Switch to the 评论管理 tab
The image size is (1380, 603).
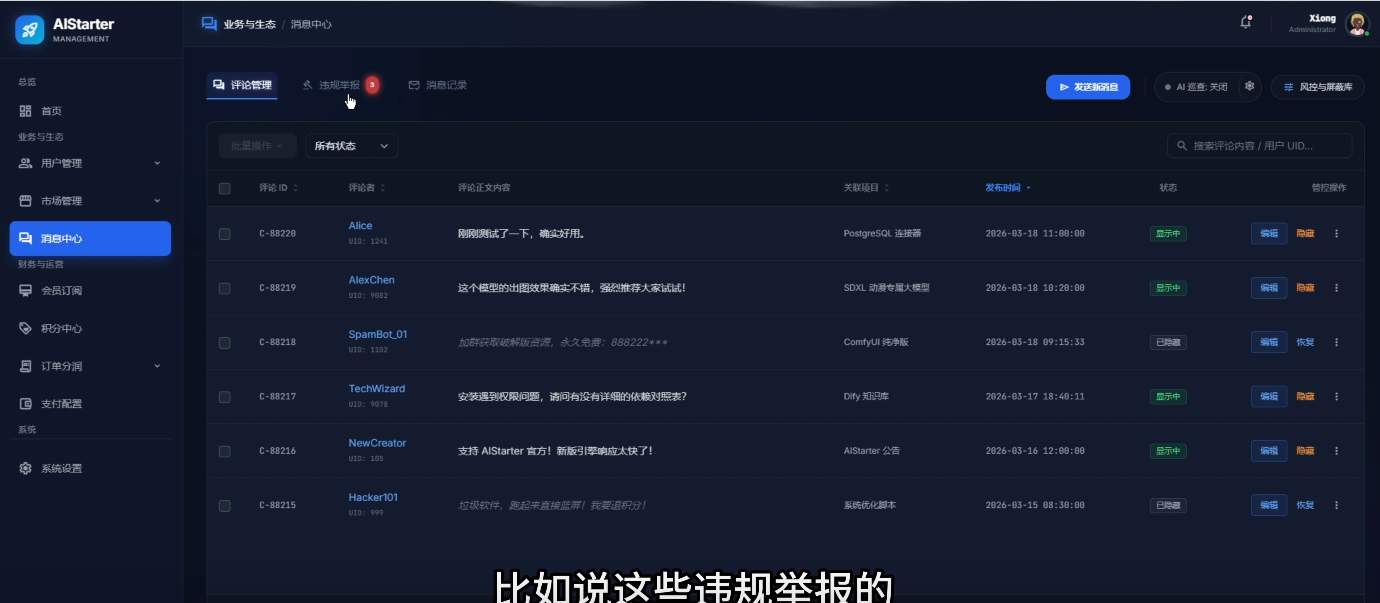click(x=242, y=85)
